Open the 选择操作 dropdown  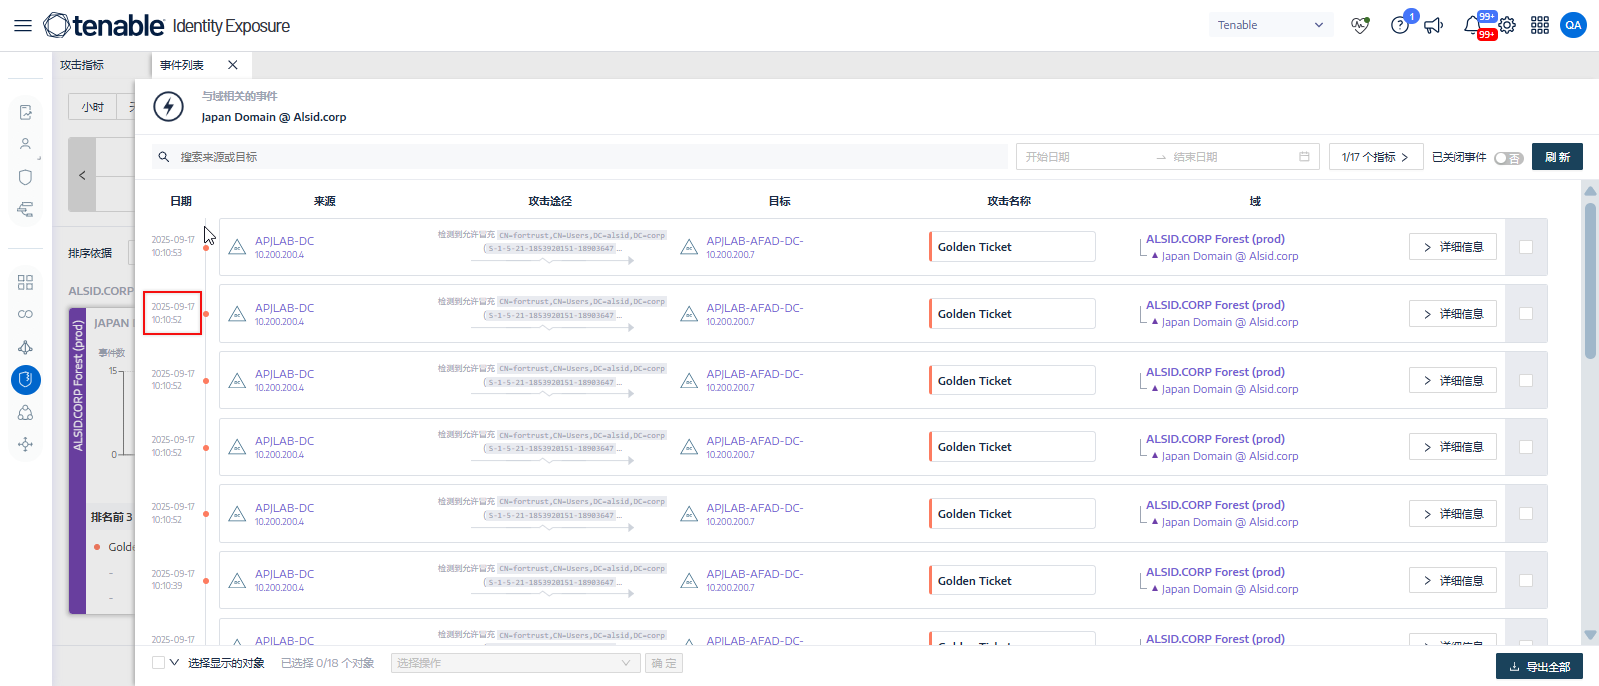[x=514, y=663]
